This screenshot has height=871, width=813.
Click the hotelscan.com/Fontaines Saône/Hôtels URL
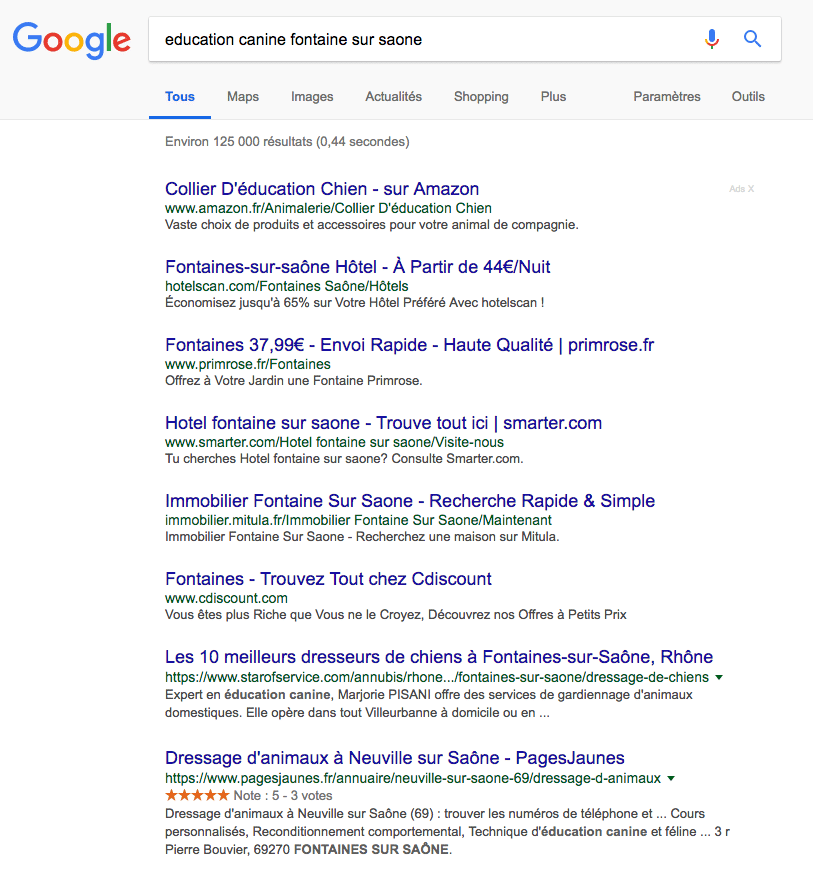(287, 286)
